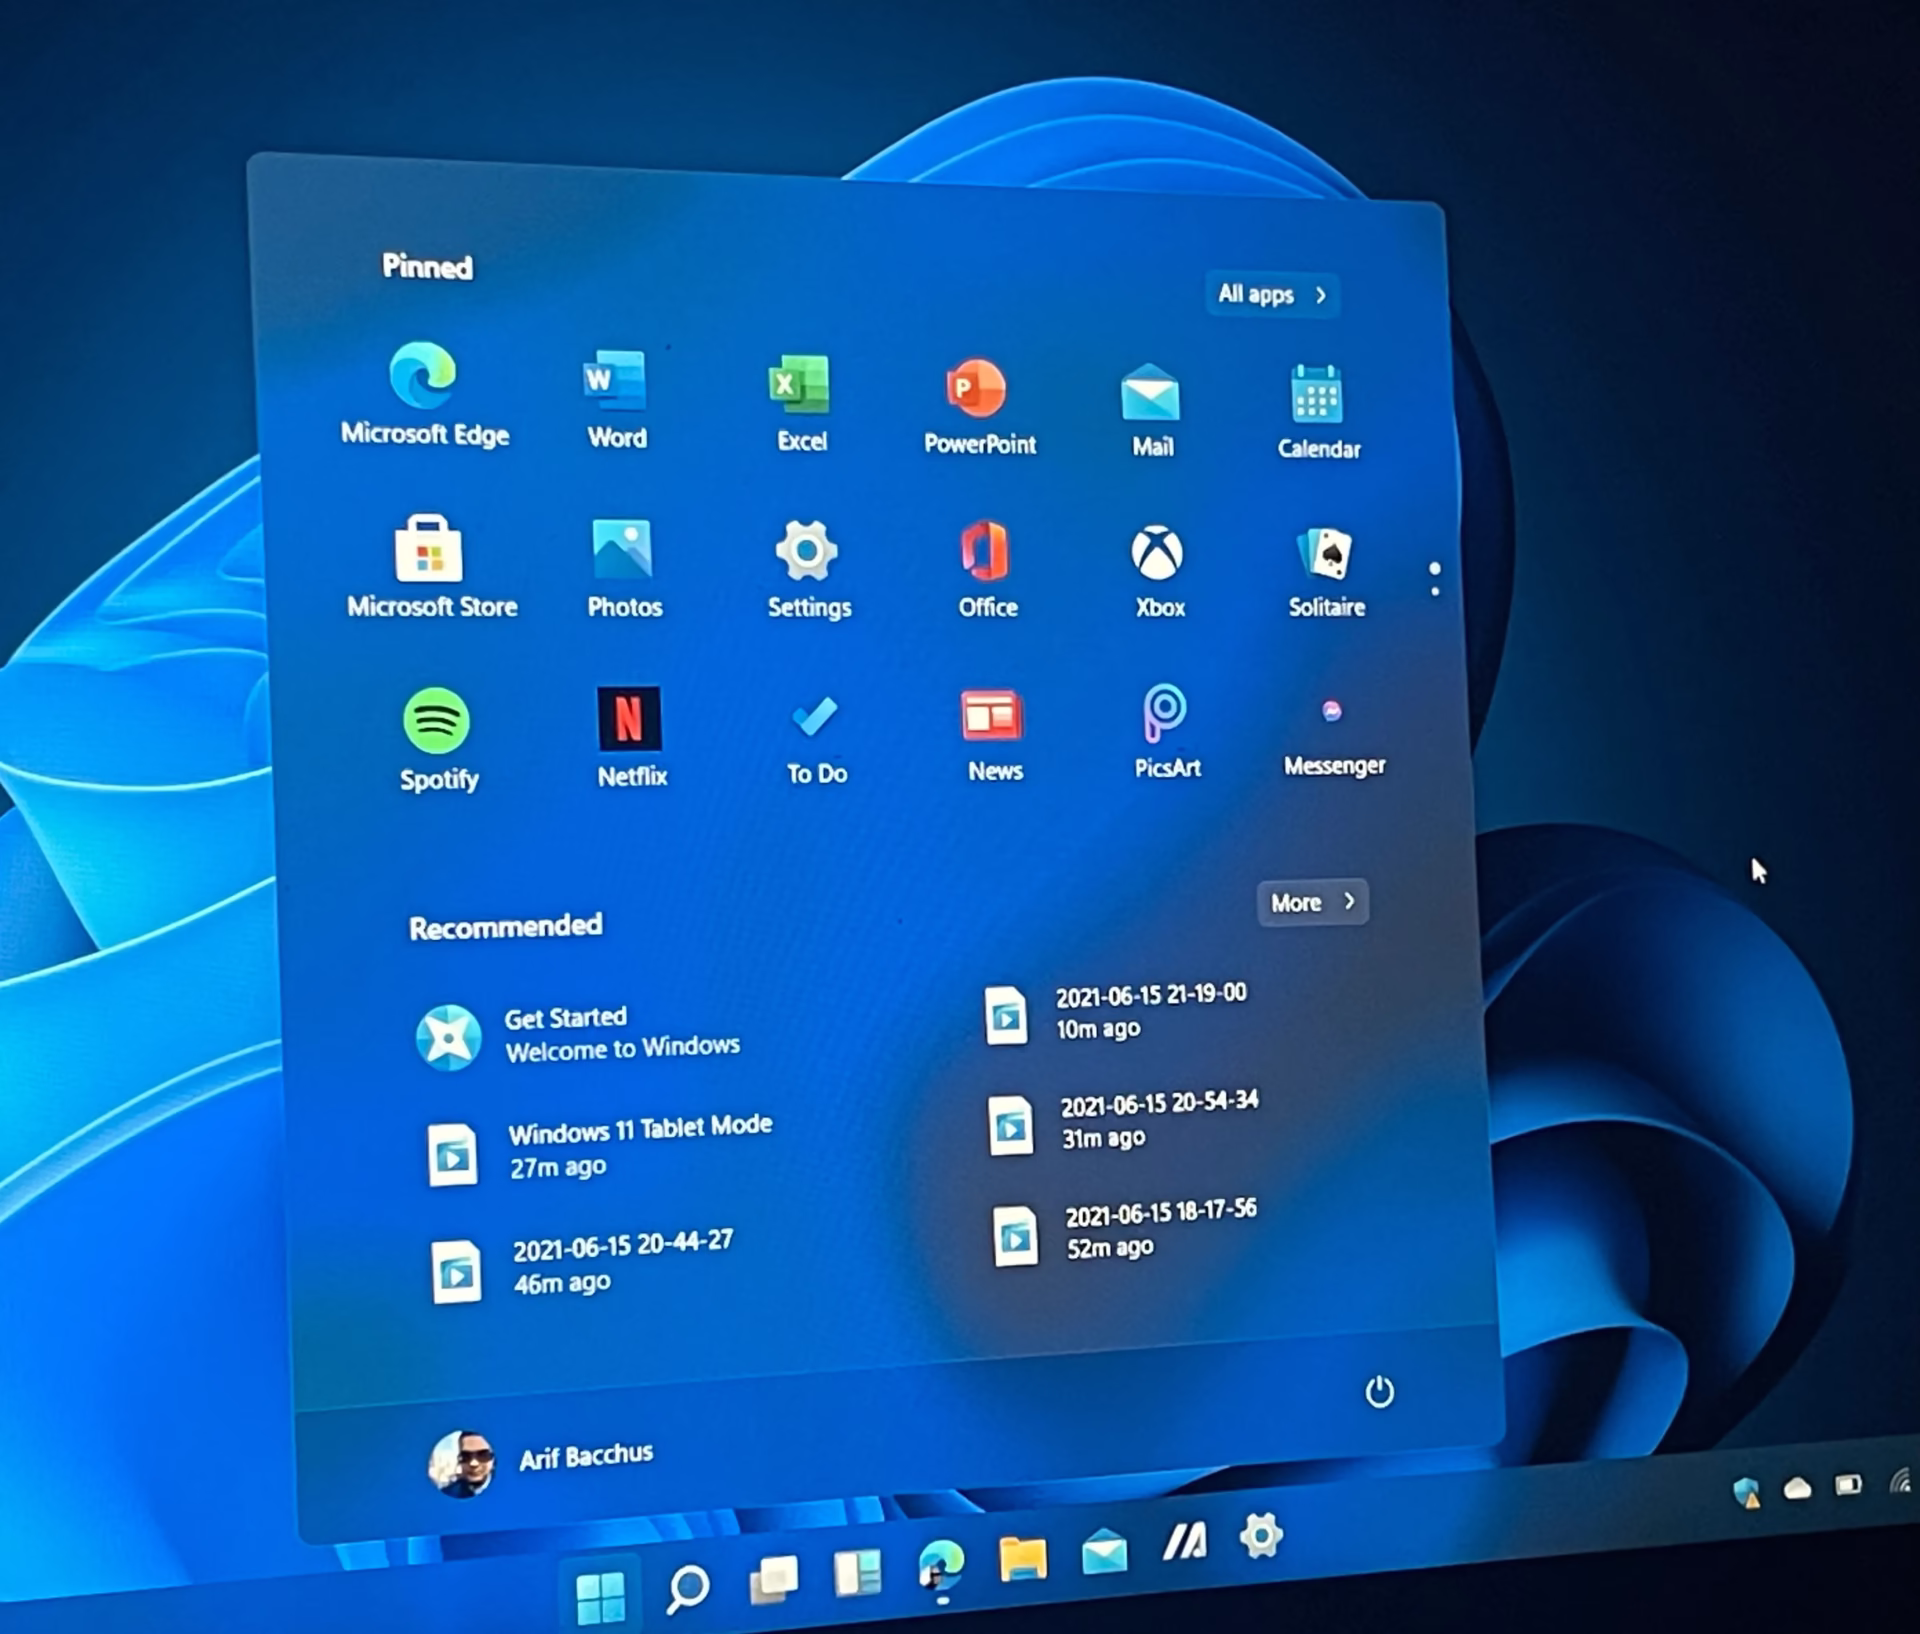The height and width of the screenshot is (1634, 1920).
Task: Open the taskbar Widgets icon
Action: point(857,1573)
